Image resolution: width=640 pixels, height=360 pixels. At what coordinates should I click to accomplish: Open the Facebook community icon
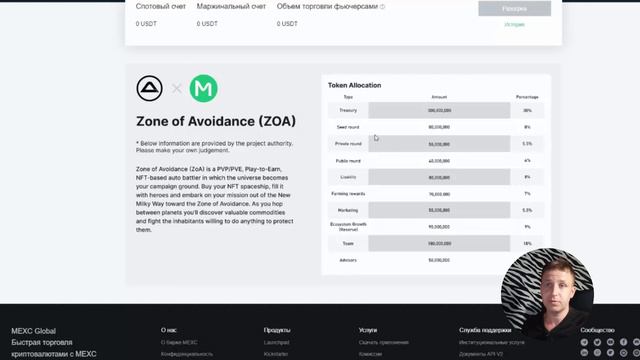(623, 342)
